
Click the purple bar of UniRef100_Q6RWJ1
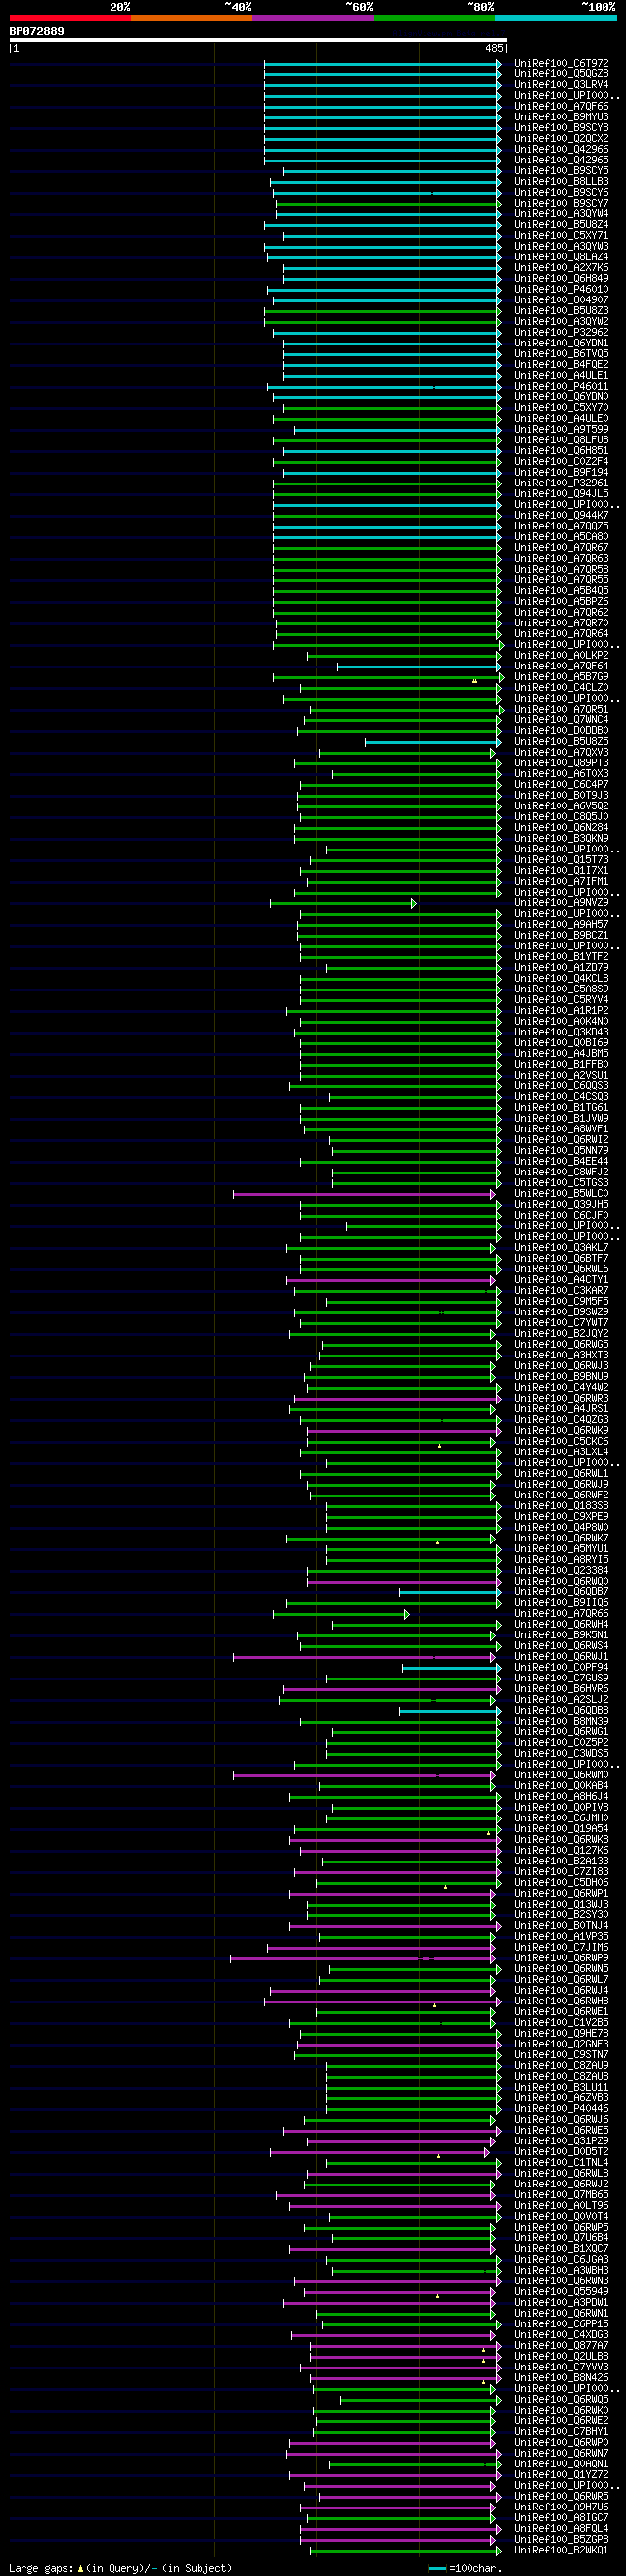[364, 1657]
